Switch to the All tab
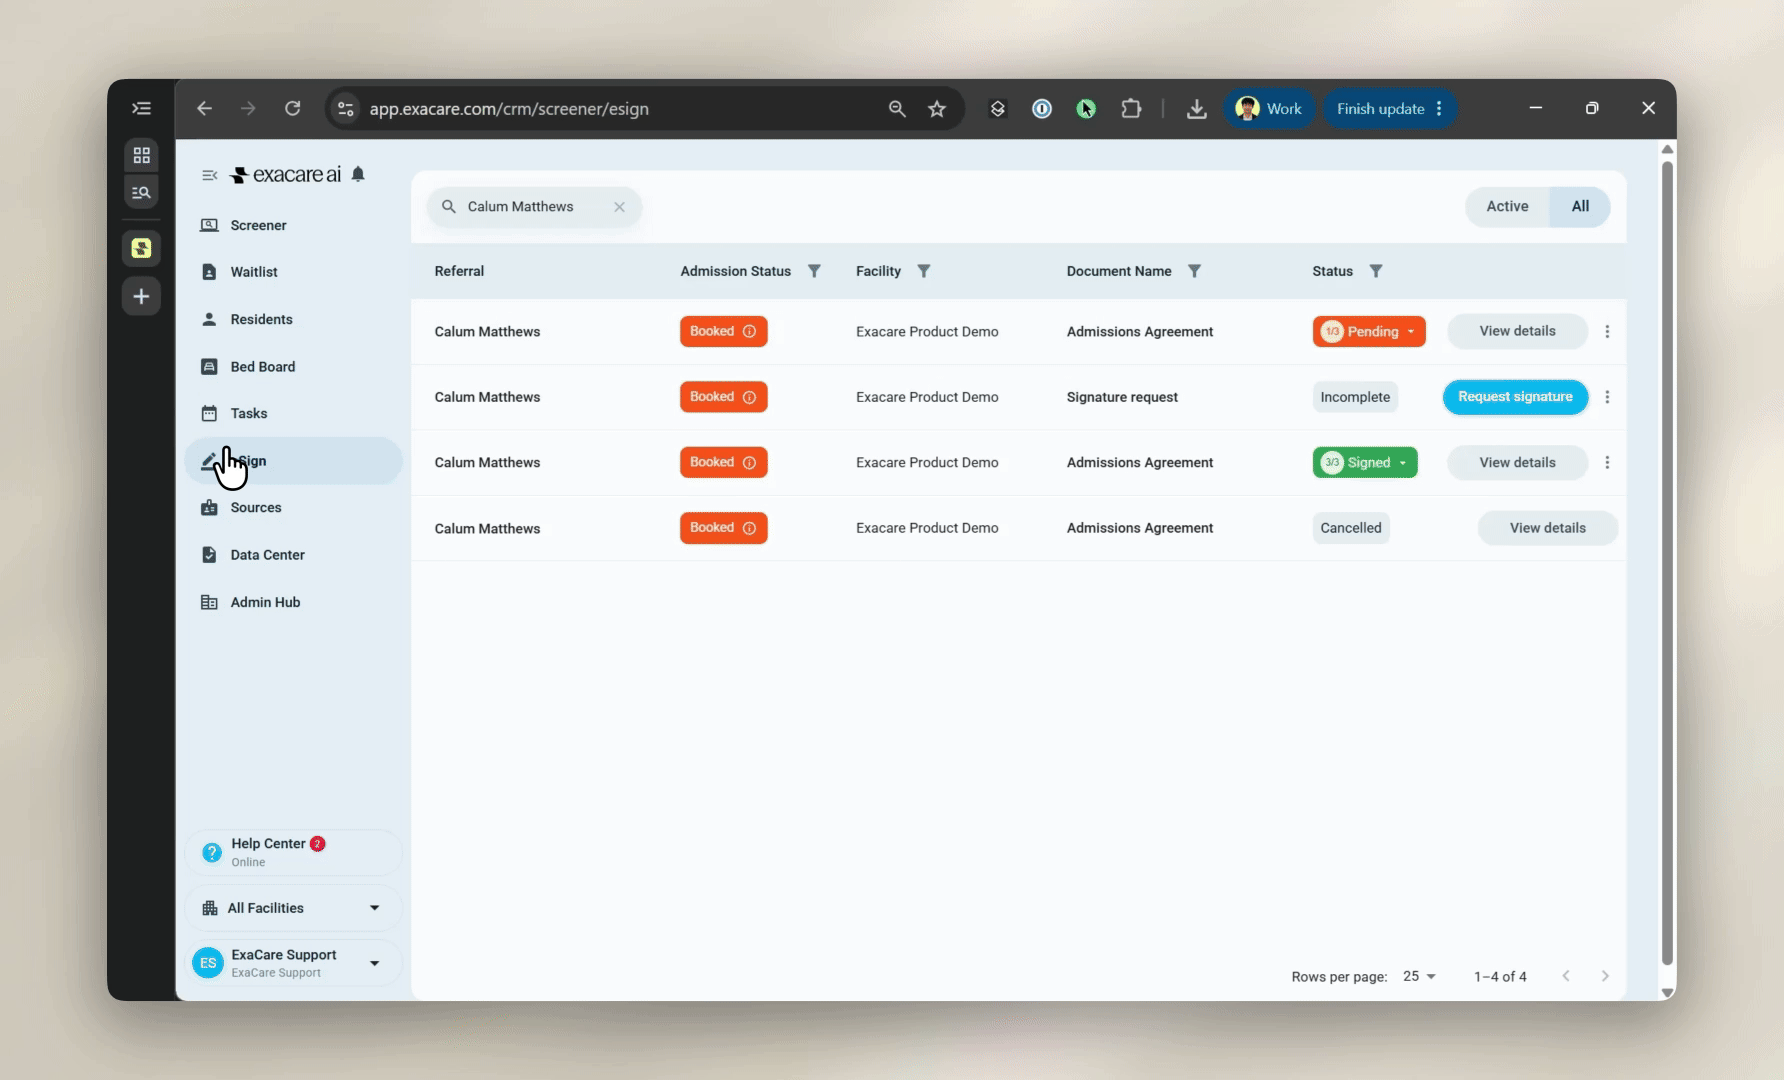 [x=1580, y=207]
